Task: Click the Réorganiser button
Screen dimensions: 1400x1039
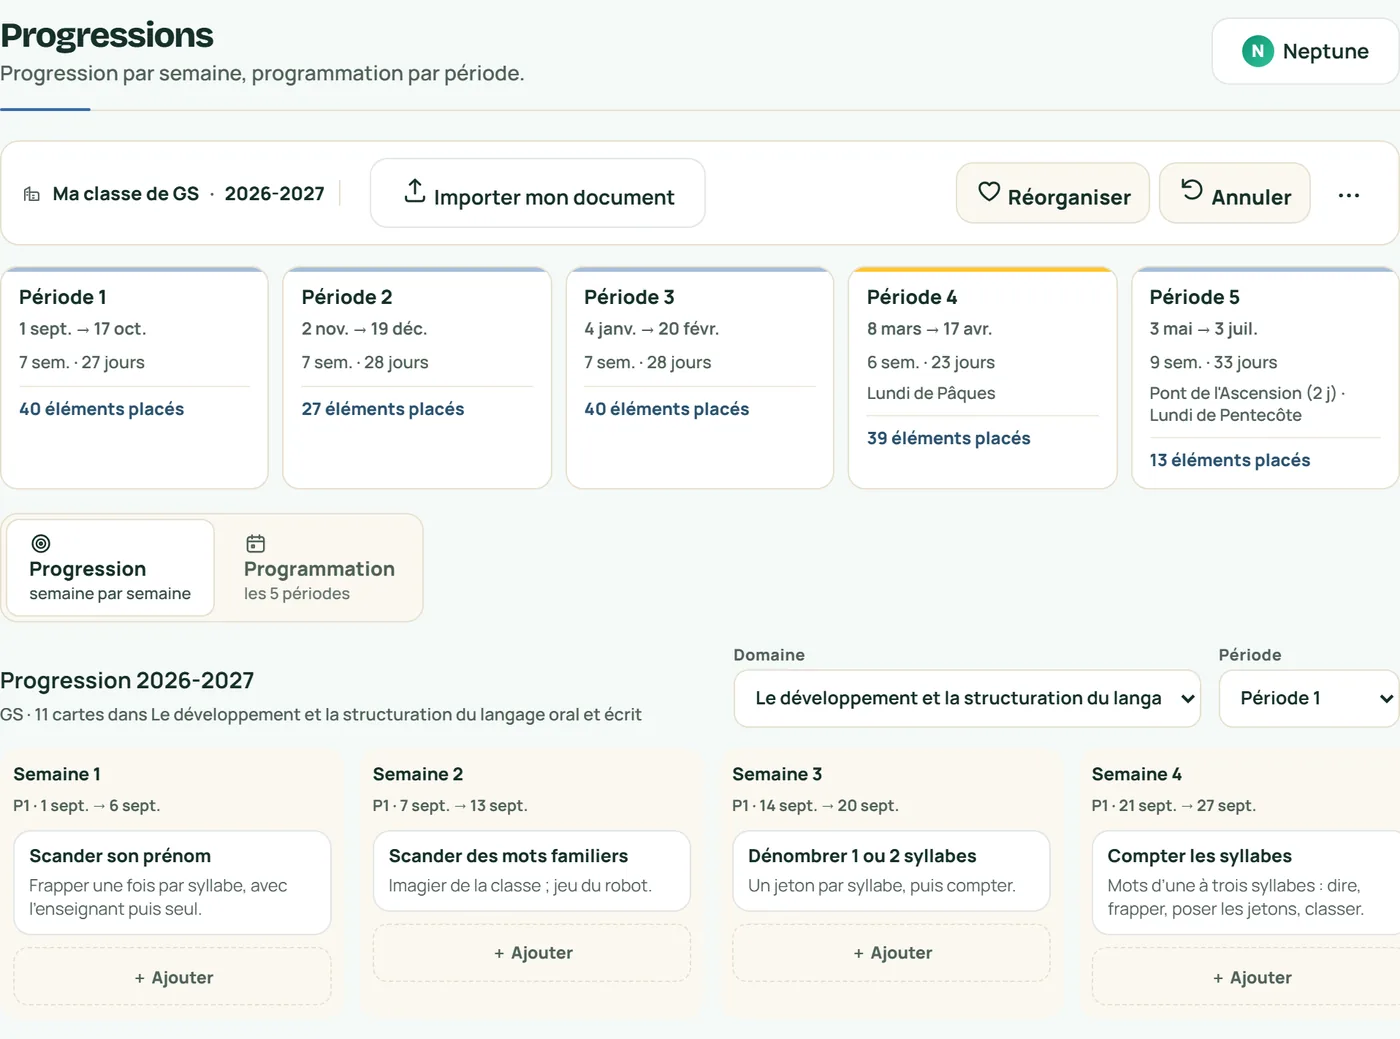Action: coord(1053,193)
